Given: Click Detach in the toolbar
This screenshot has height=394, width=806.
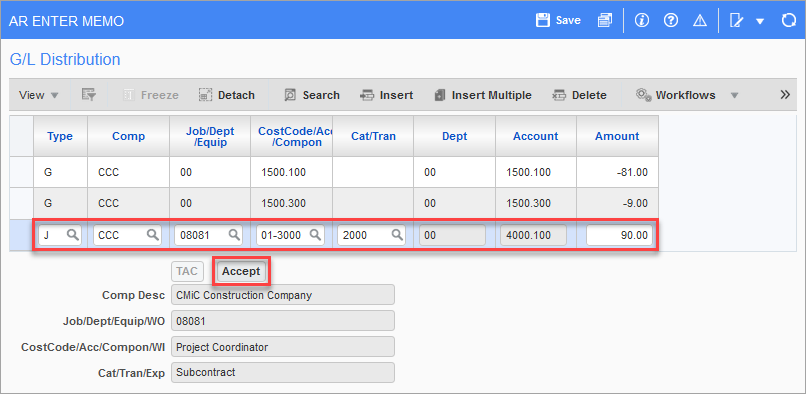Looking at the screenshot, I should click(227, 95).
